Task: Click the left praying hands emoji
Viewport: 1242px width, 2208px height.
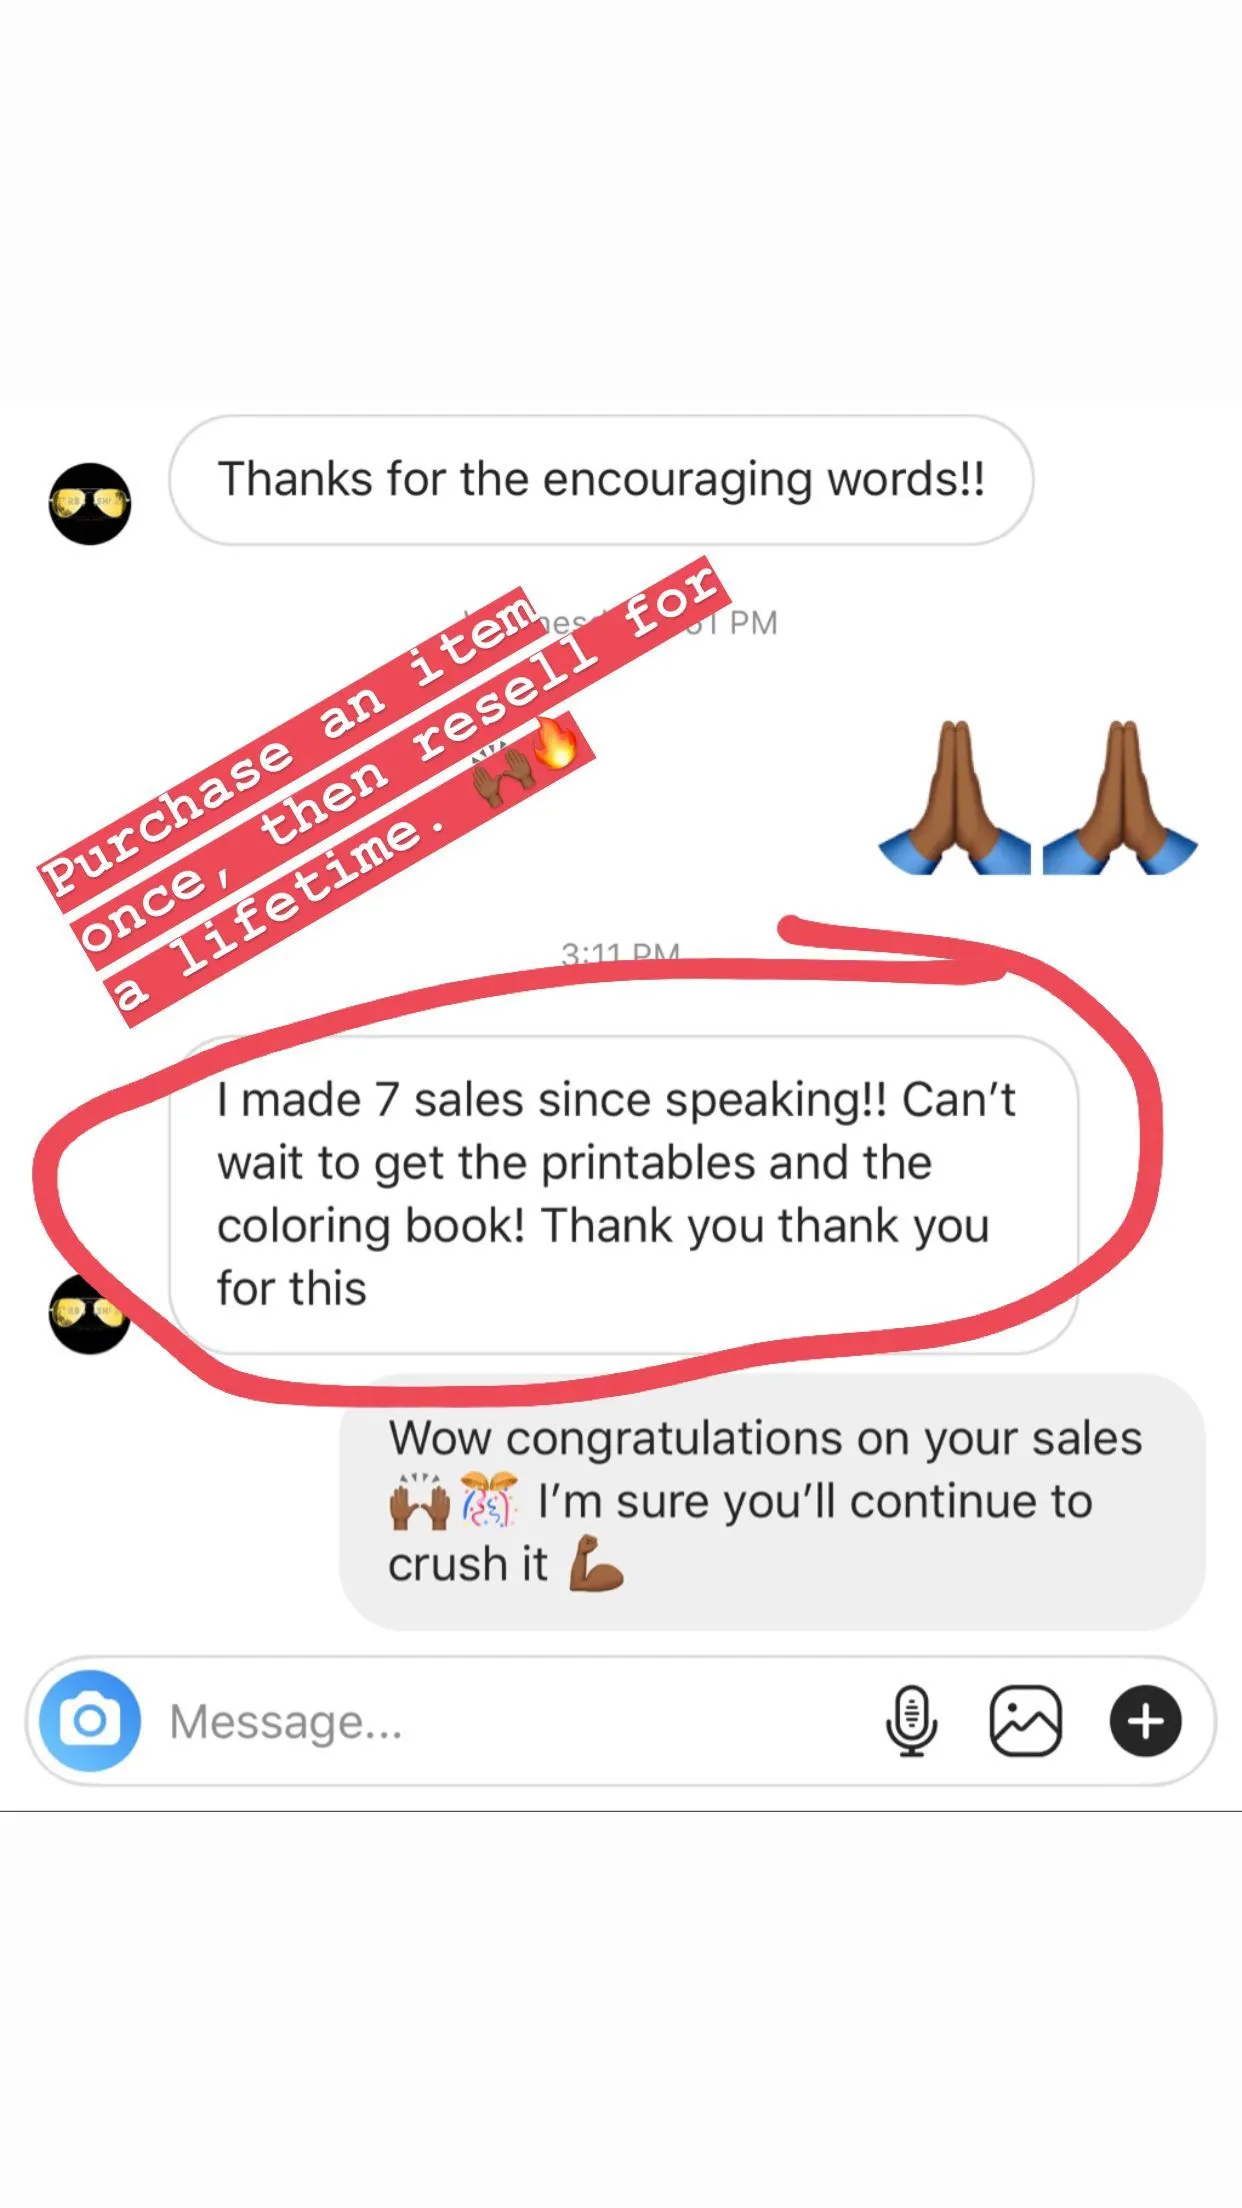Action: point(955,797)
